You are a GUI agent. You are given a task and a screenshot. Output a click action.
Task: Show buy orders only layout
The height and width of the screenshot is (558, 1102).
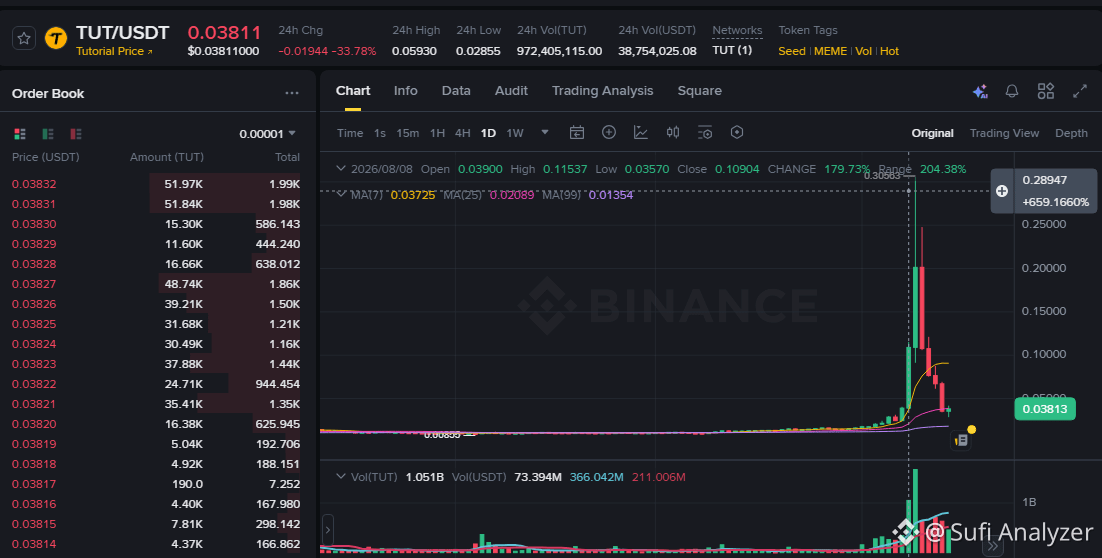(48, 134)
